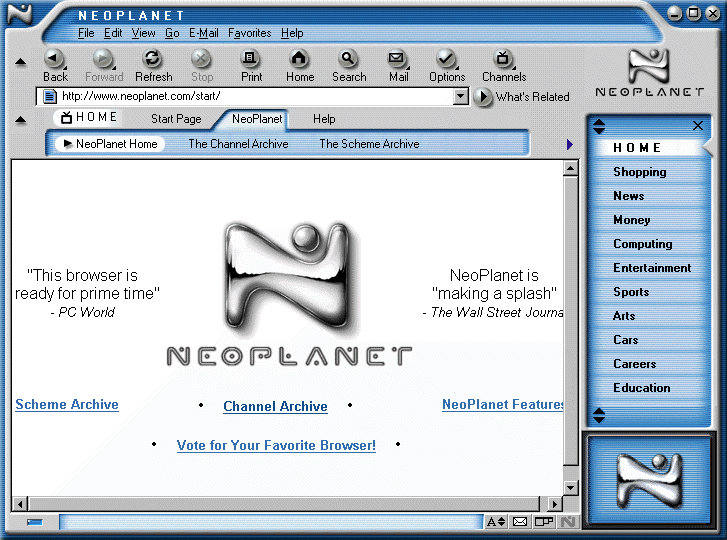Click the Back navigation icon
The width and height of the screenshot is (727, 540).
(x=55, y=59)
